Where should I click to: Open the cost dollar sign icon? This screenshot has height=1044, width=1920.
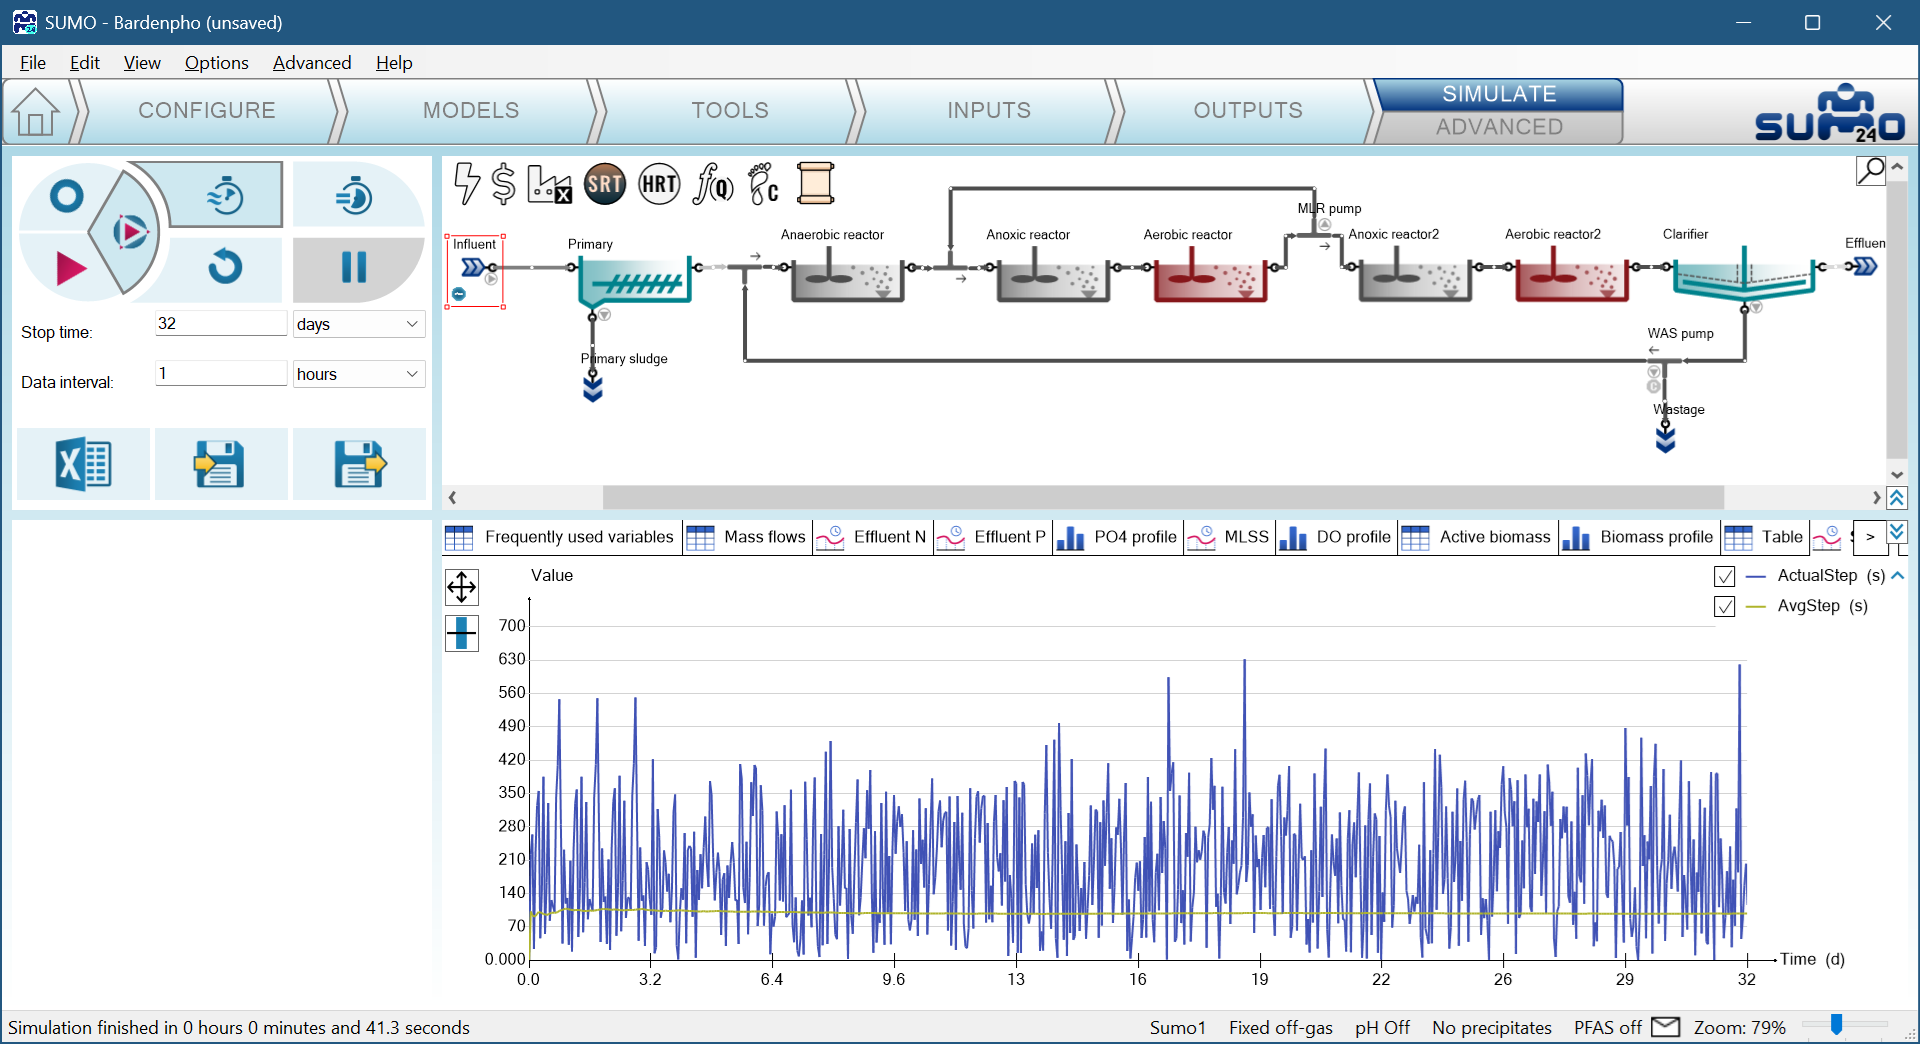[x=504, y=184]
